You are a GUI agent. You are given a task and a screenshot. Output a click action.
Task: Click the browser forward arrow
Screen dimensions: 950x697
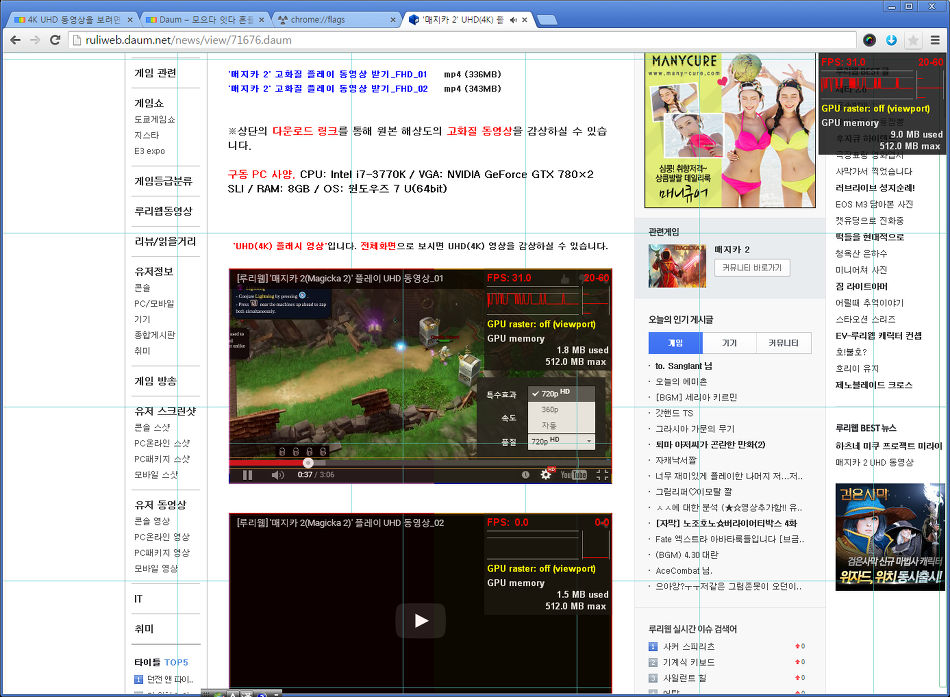[x=35, y=40]
